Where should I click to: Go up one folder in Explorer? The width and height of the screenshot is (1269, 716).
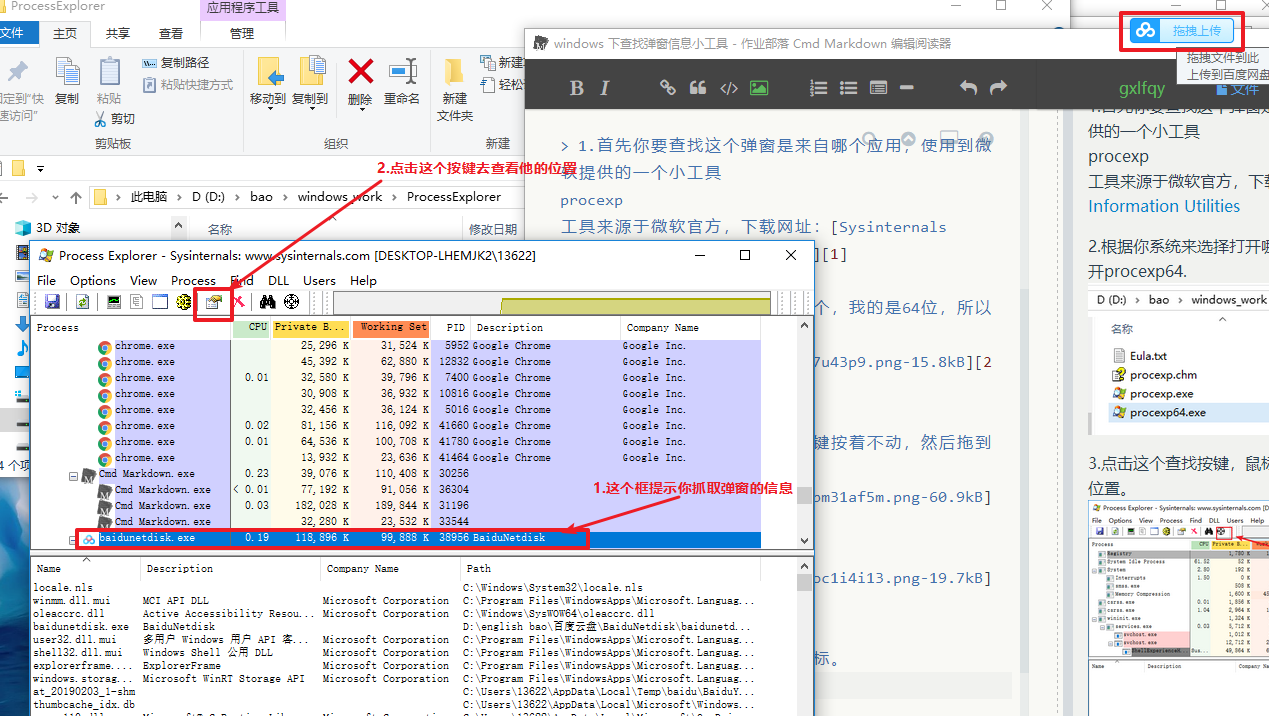tap(77, 197)
